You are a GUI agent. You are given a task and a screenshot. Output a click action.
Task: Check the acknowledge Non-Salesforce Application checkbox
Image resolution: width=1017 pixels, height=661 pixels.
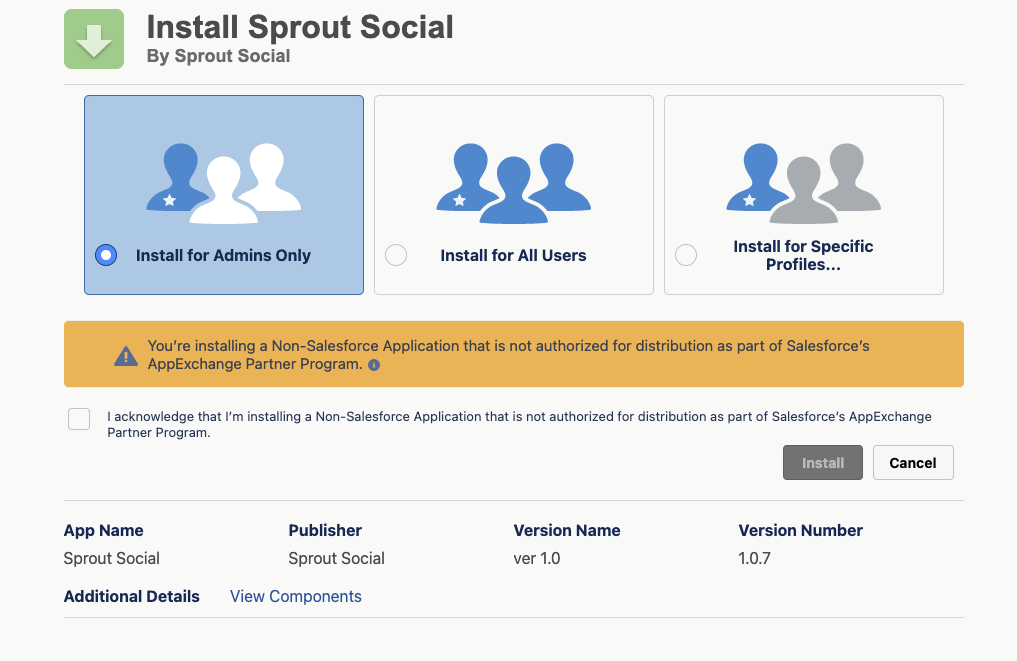79,419
